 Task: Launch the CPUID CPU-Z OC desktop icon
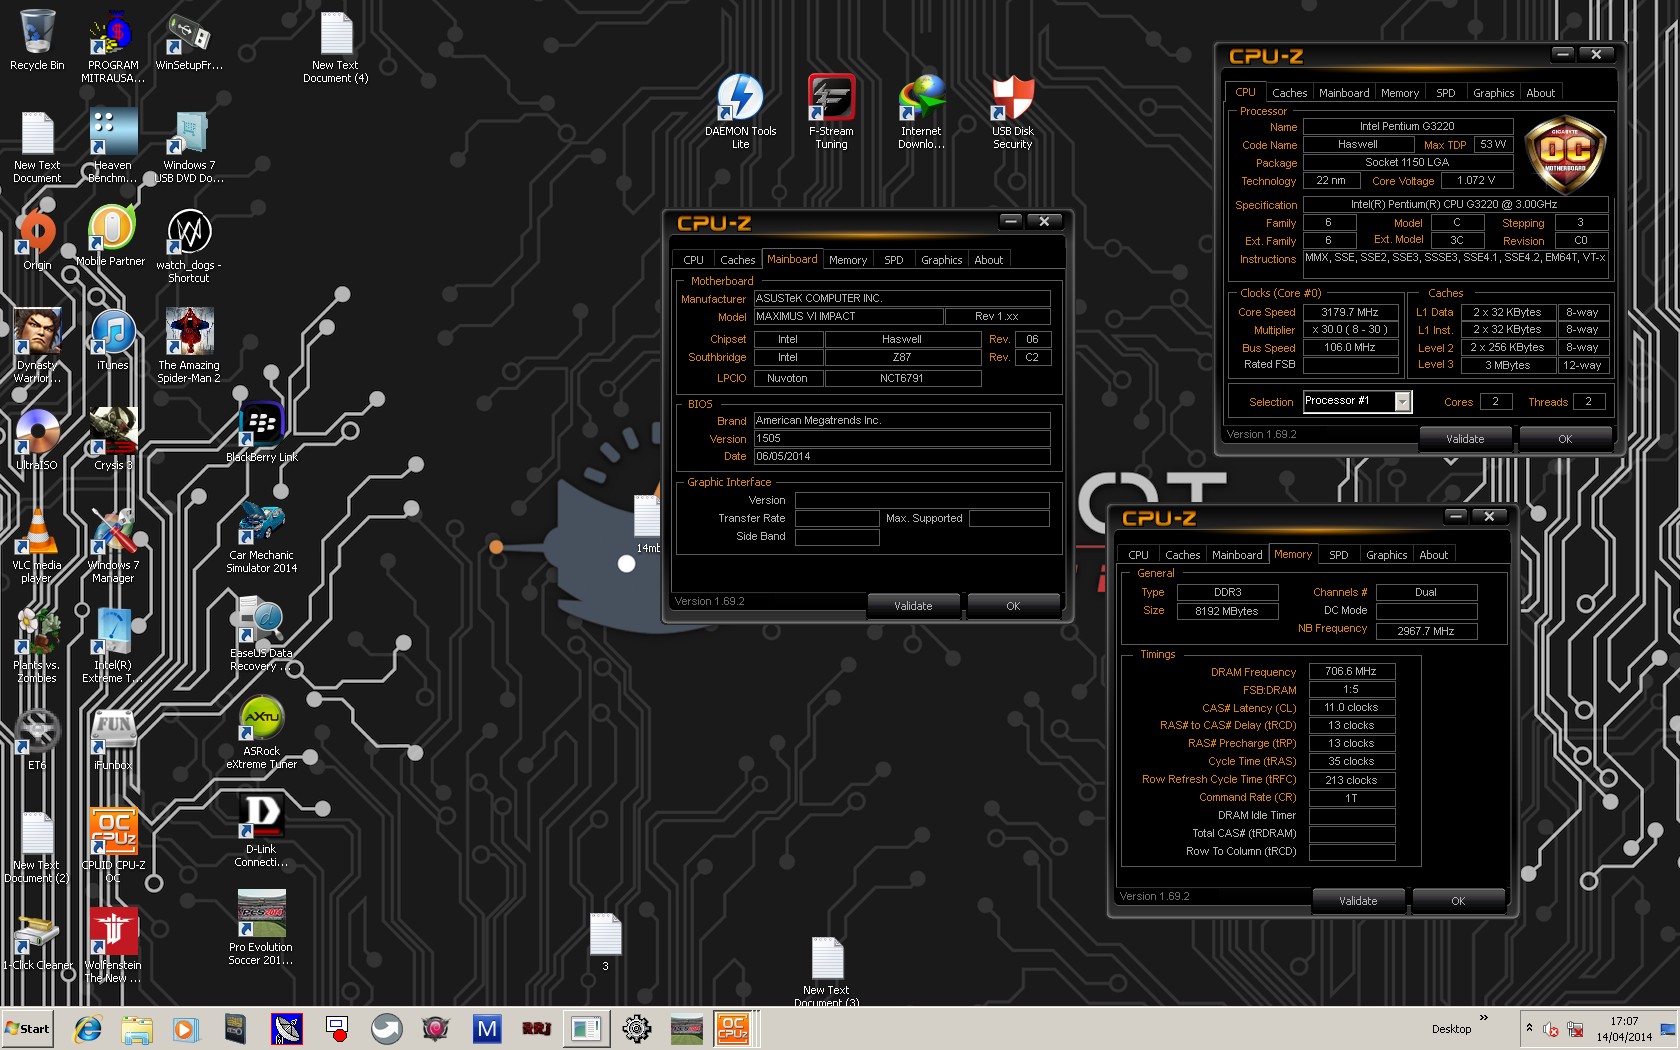click(x=113, y=846)
